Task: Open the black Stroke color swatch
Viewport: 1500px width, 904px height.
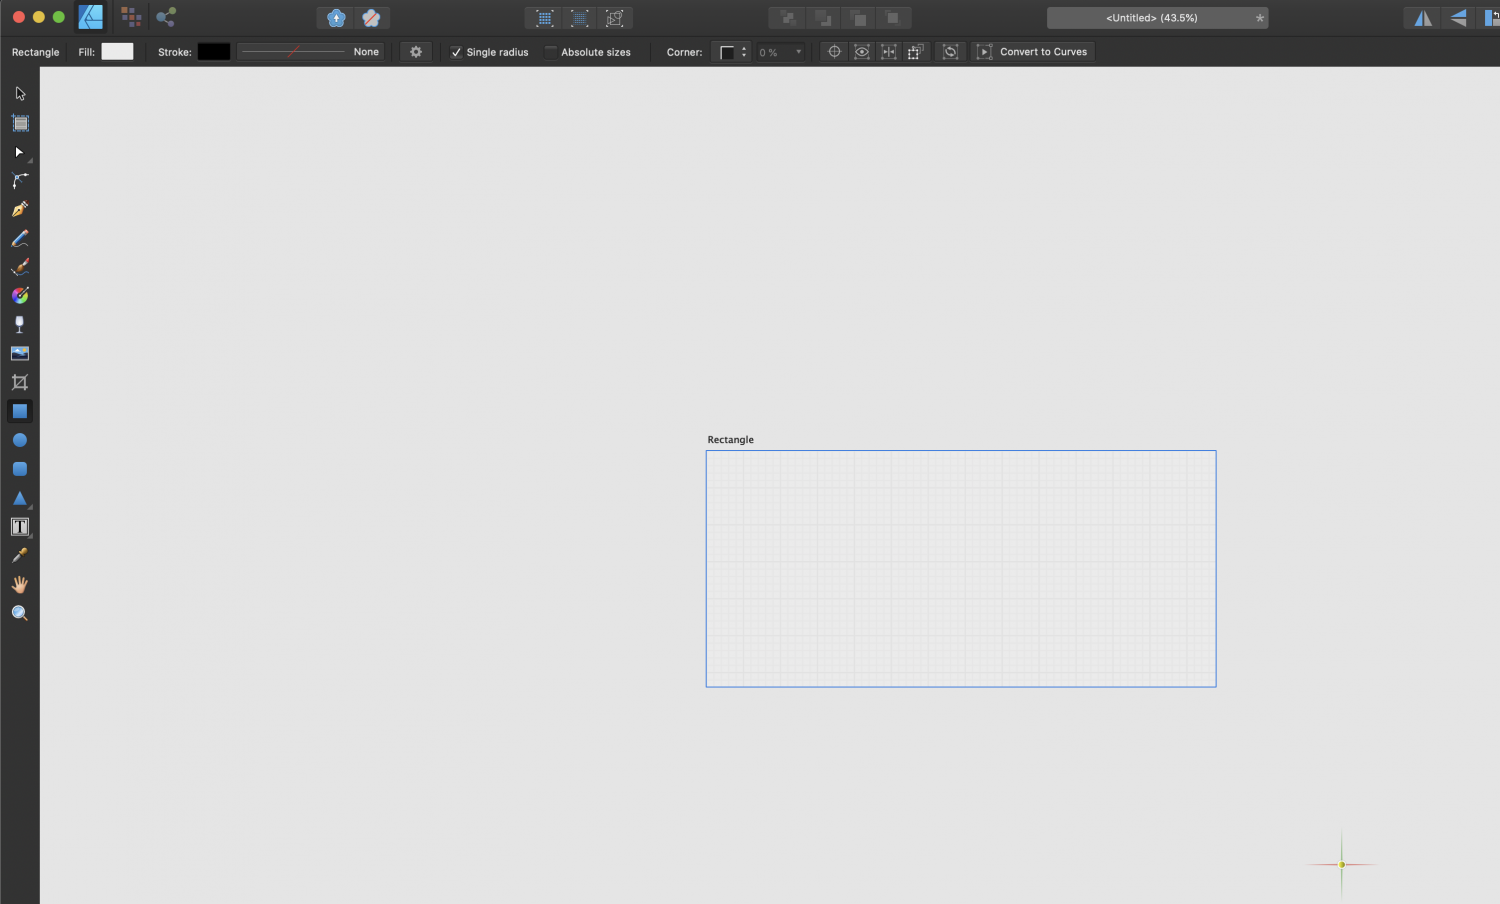Action: coord(213,52)
